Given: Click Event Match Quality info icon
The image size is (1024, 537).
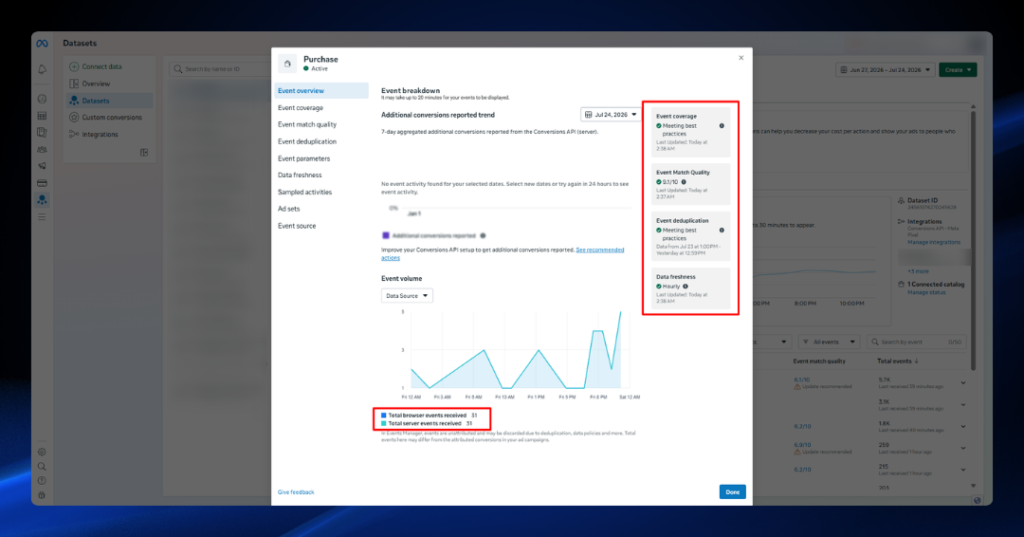Looking at the screenshot, I should tap(684, 182).
